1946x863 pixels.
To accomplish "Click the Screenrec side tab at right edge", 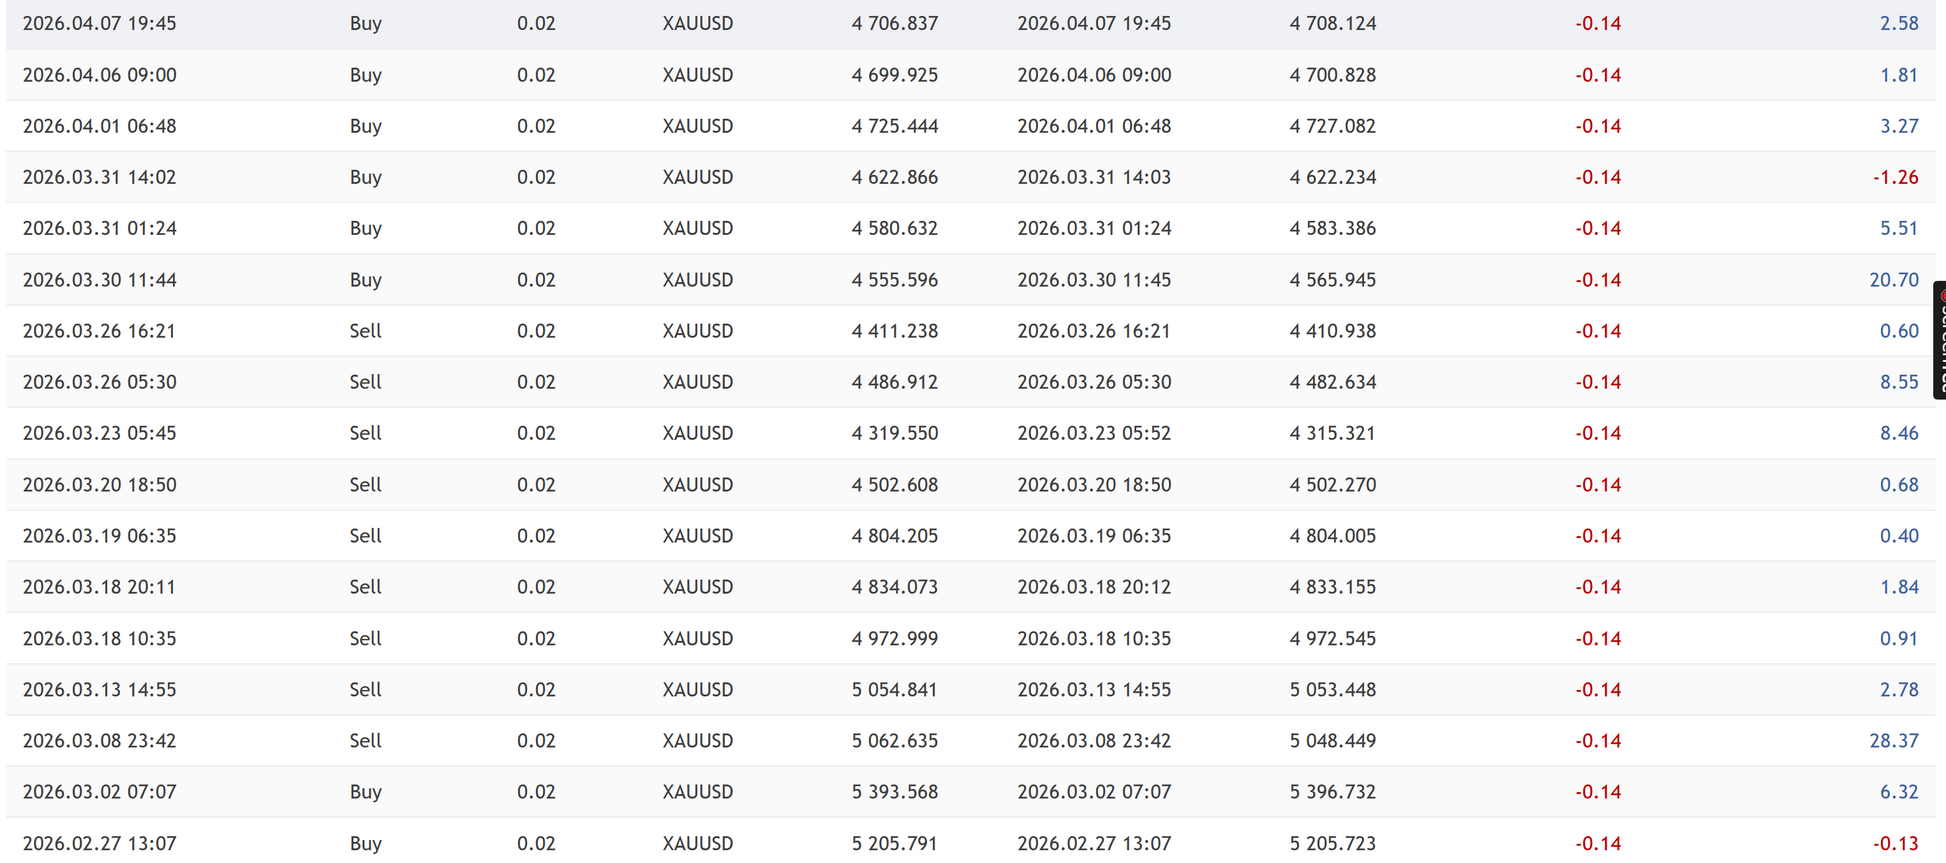I will tap(1939, 345).
